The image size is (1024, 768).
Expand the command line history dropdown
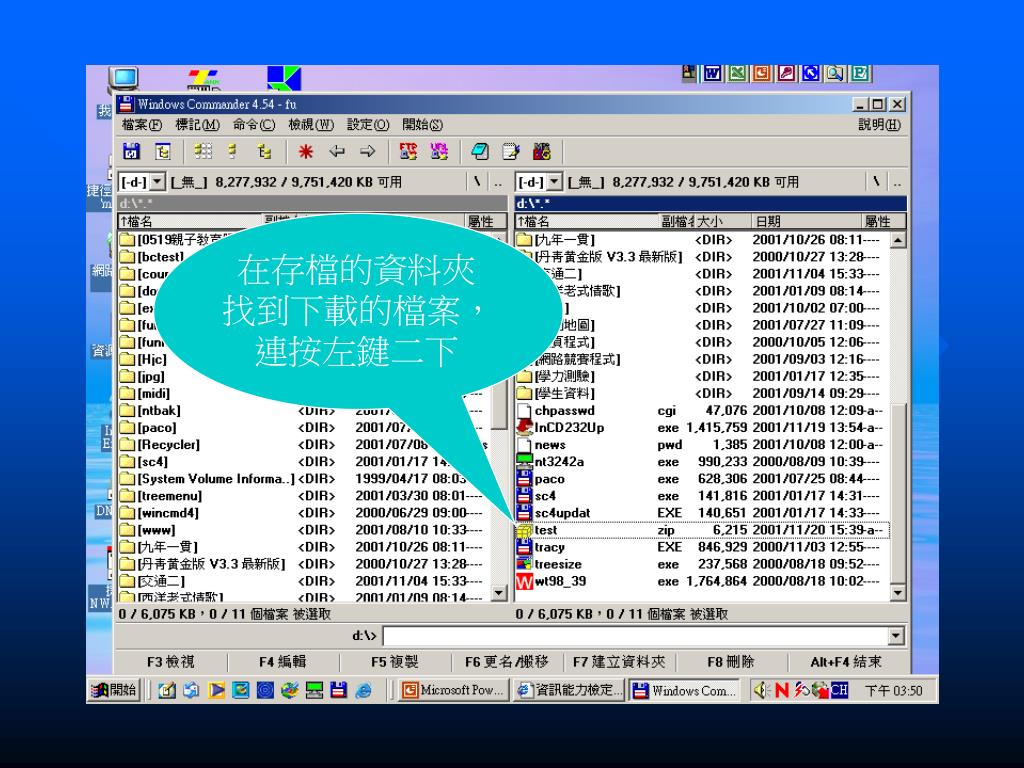point(896,635)
